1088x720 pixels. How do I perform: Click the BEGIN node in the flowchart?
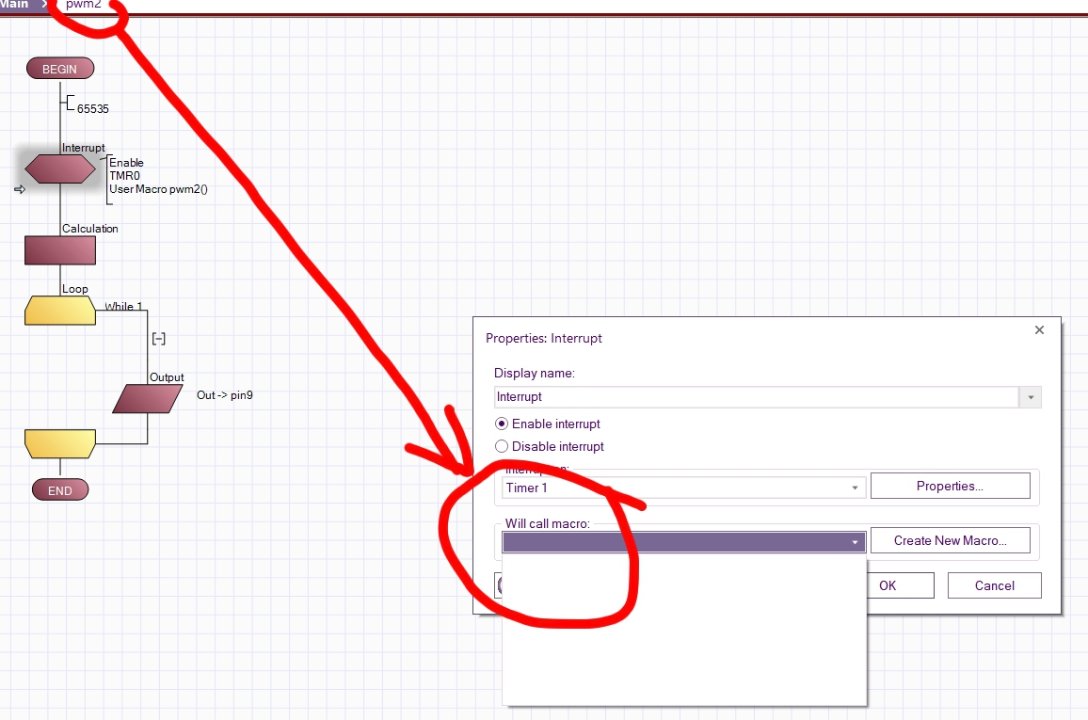pos(60,69)
